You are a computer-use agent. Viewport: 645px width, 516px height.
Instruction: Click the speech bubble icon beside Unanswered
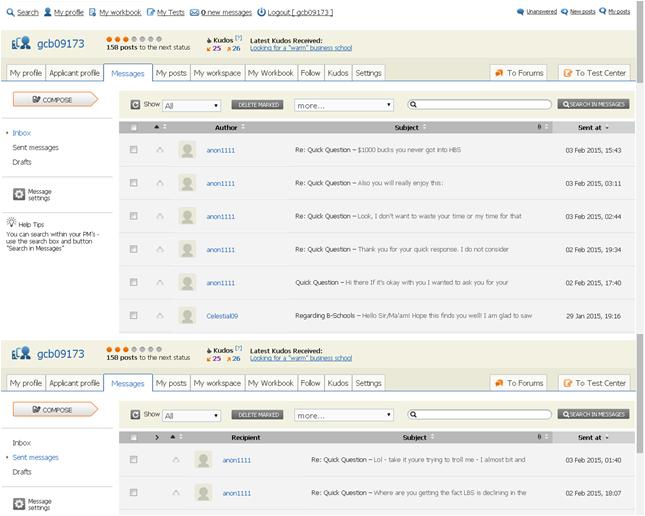[x=520, y=12]
